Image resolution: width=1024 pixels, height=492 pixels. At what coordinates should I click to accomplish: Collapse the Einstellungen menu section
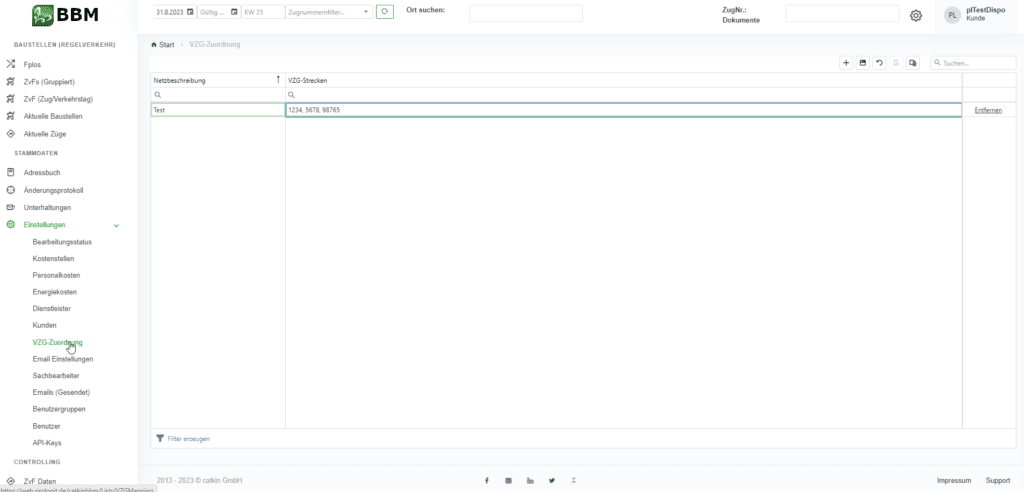pos(116,225)
